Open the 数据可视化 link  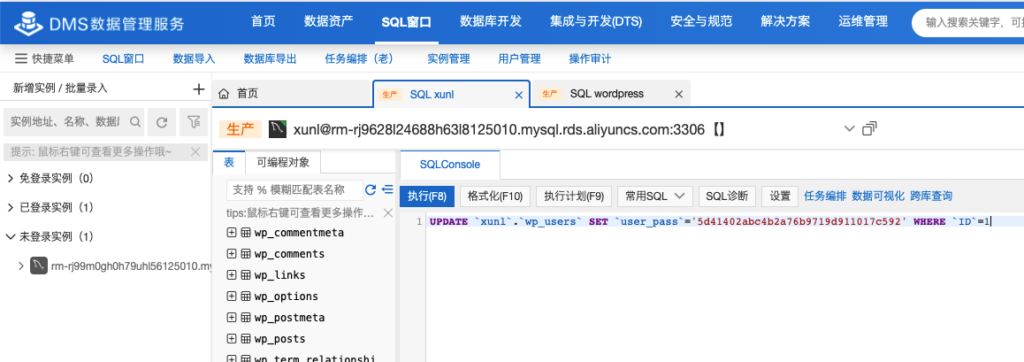(878, 195)
